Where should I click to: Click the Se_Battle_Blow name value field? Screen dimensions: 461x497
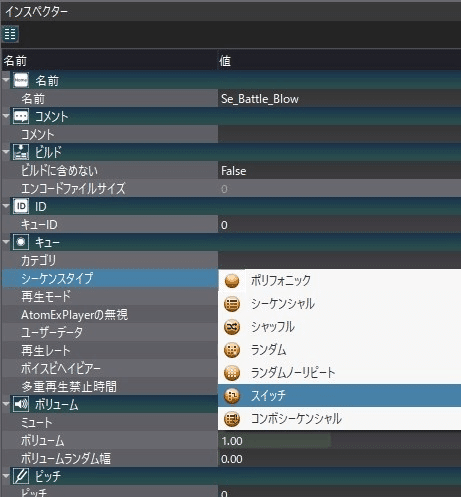point(339,99)
